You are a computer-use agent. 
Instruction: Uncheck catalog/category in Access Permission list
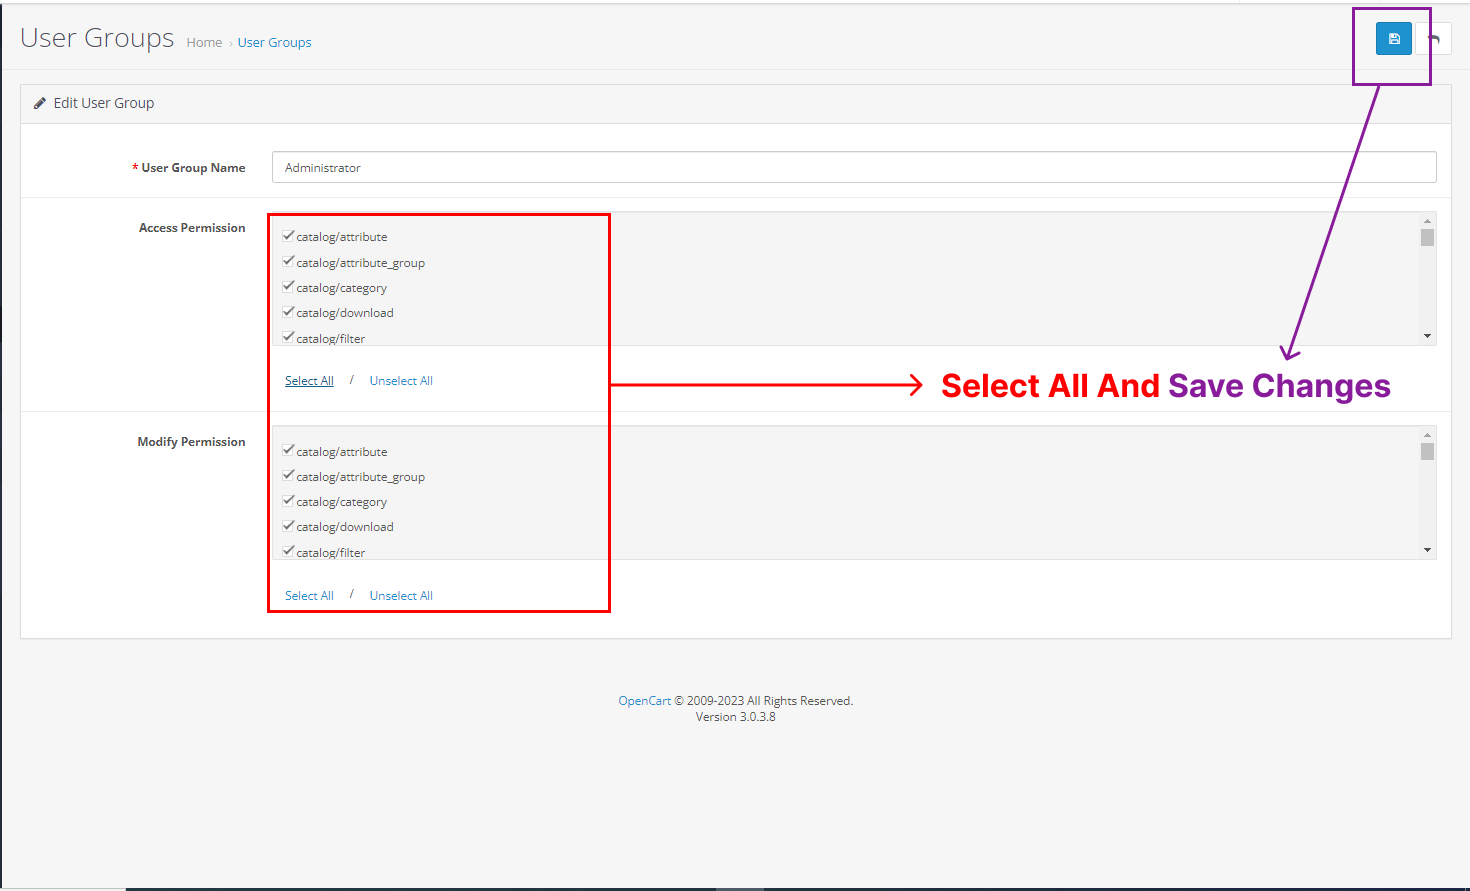288,286
